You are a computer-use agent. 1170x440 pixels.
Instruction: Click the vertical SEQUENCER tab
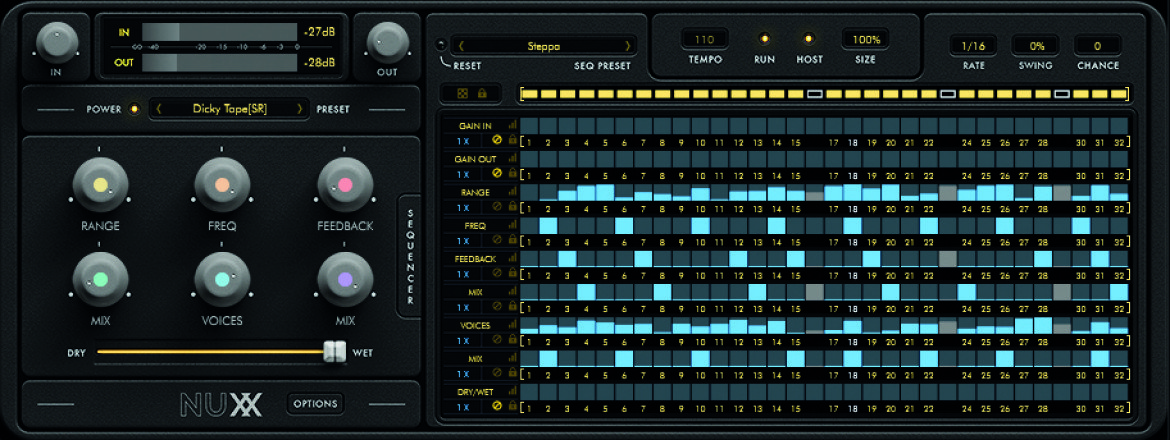tap(410, 257)
